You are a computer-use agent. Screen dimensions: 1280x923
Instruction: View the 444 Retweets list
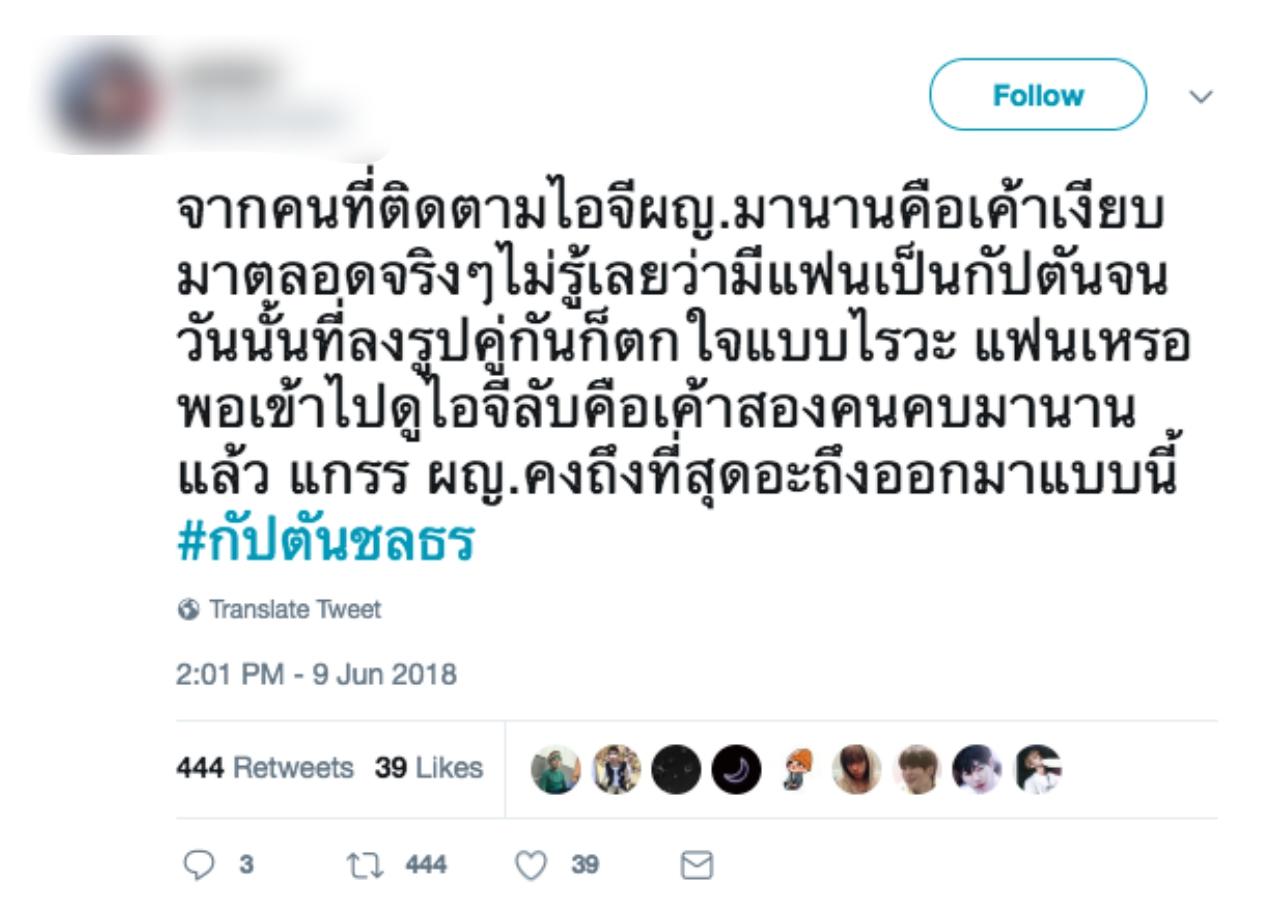(265, 767)
